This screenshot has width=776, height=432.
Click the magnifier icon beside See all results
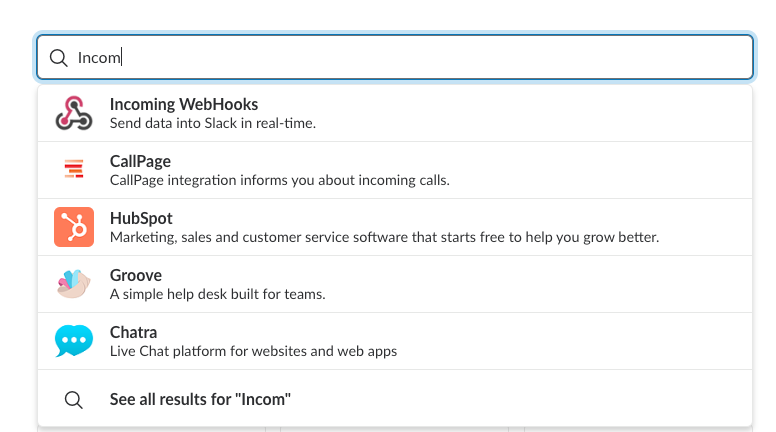[73, 399]
